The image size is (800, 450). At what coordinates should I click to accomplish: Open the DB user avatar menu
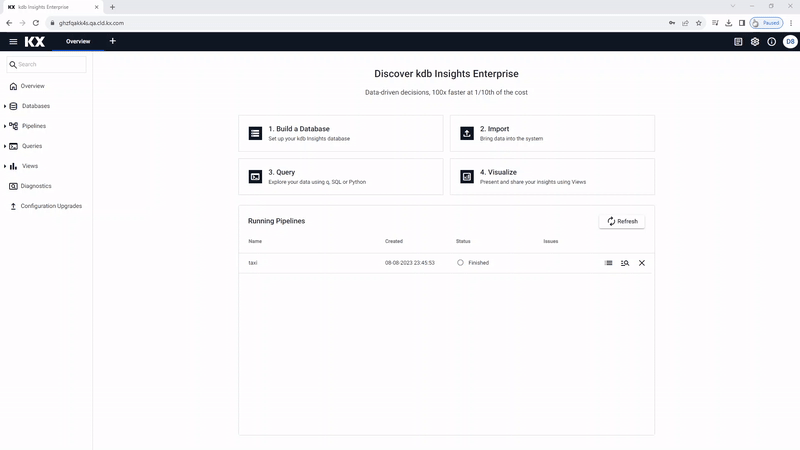[790, 42]
